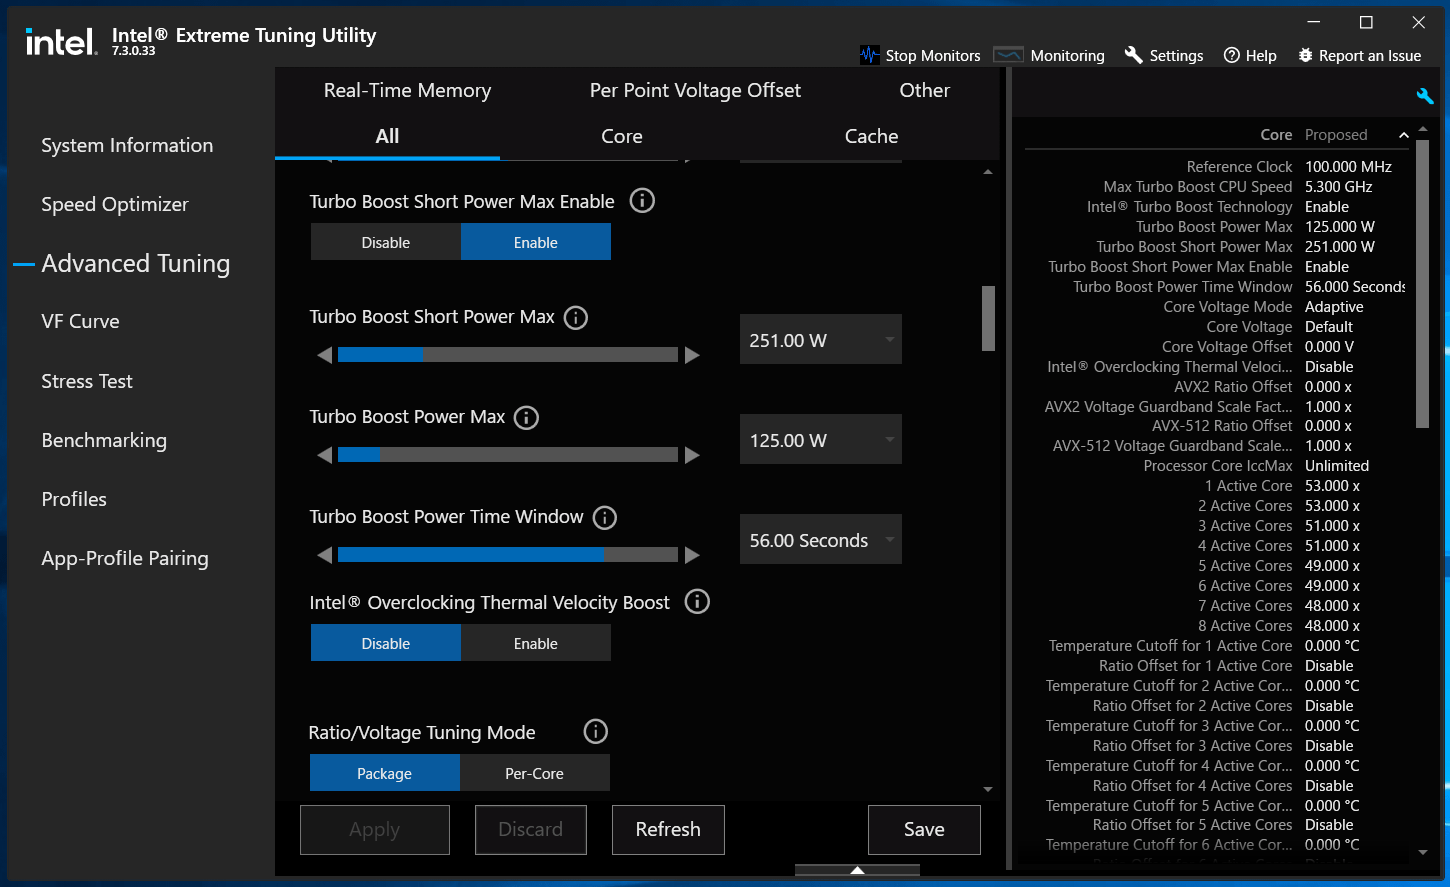Open Speed Optimizer section
Viewport: 1450px width, 887px height.
pyautogui.click(x=115, y=204)
